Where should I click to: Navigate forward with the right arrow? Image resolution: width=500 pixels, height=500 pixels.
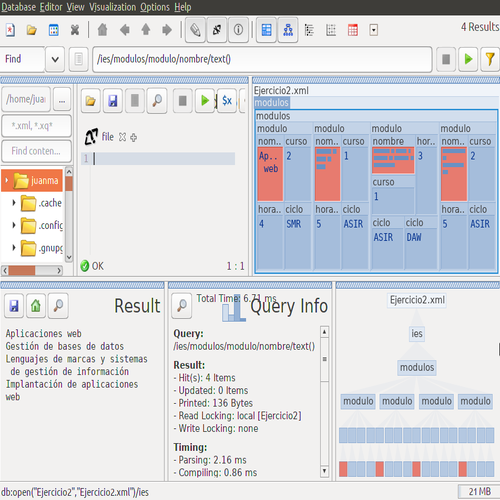point(167,30)
